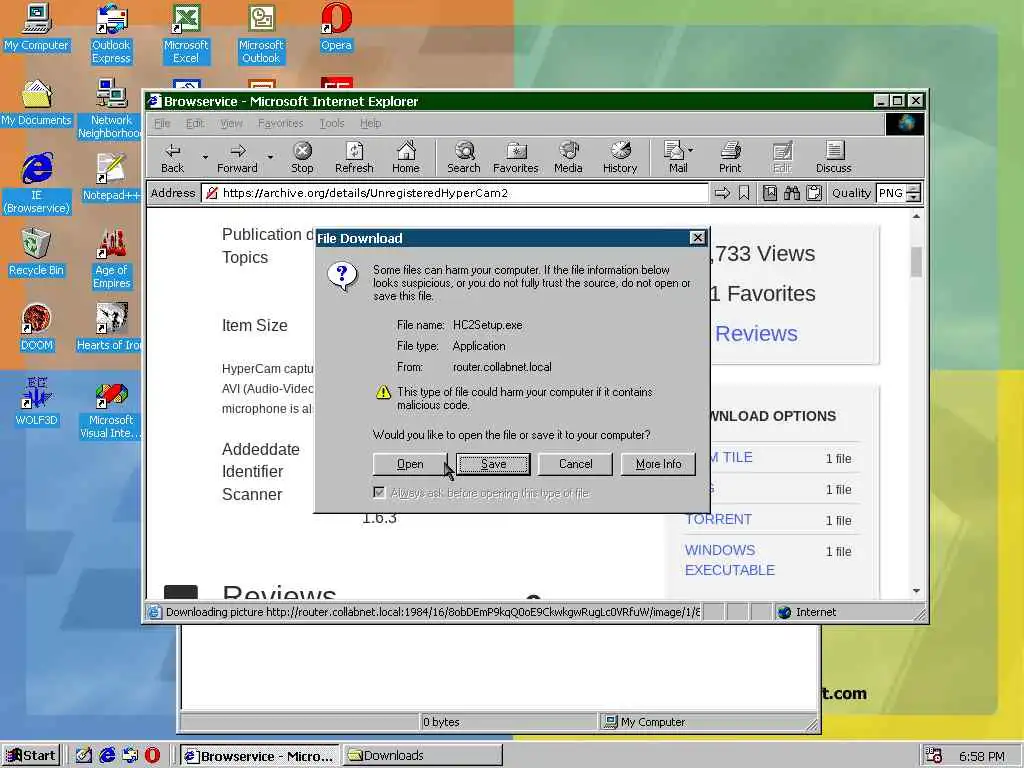
Task: Click the system tray clock
Action: pyautogui.click(x=982, y=756)
